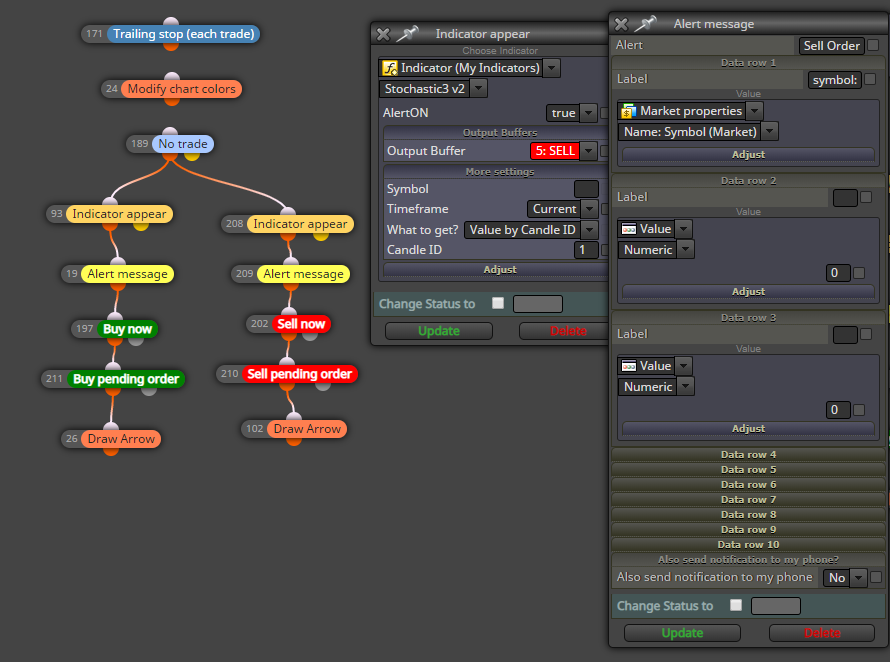Open the Timeframe Current dropdown
890x662 pixels.
[590, 209]
